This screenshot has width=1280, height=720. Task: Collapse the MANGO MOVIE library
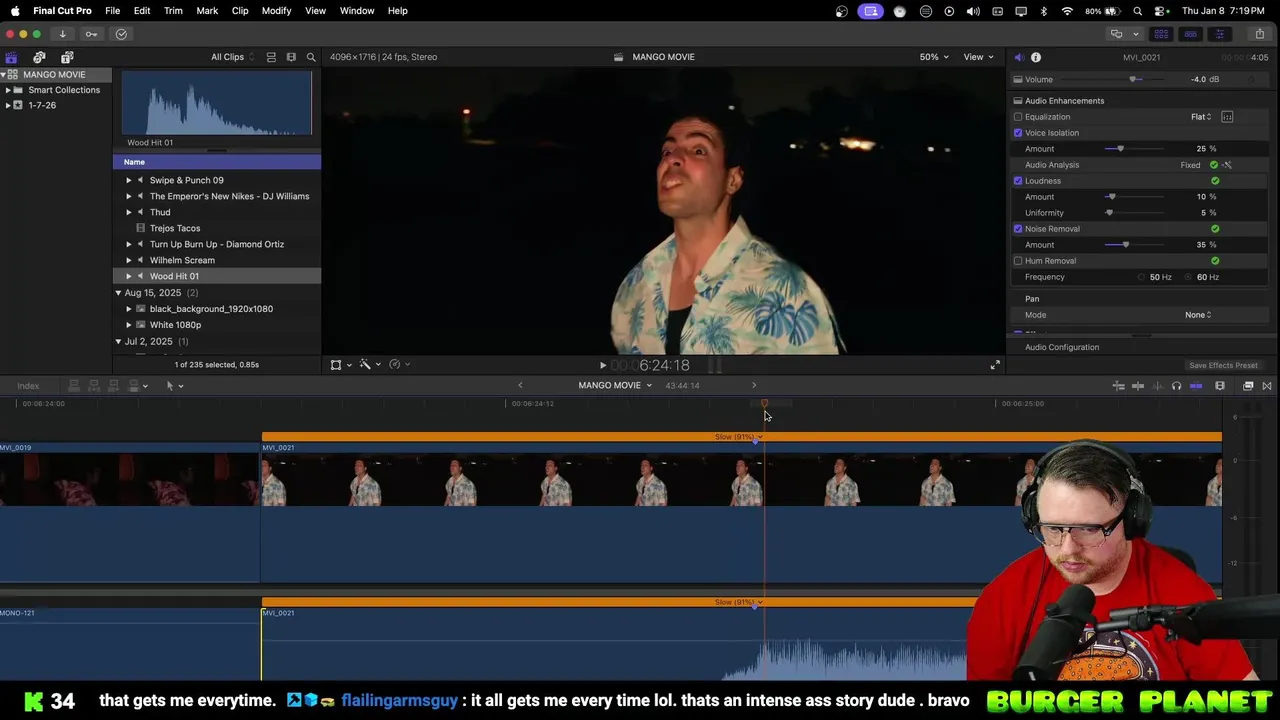tap(4, 75)
